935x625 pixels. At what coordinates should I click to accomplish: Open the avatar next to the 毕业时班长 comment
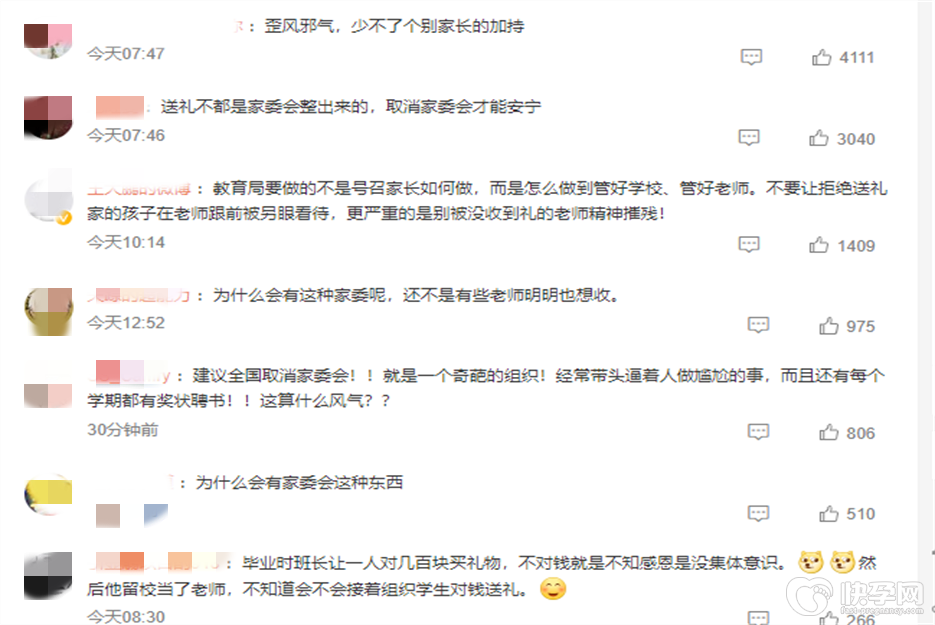click(48, 576)
